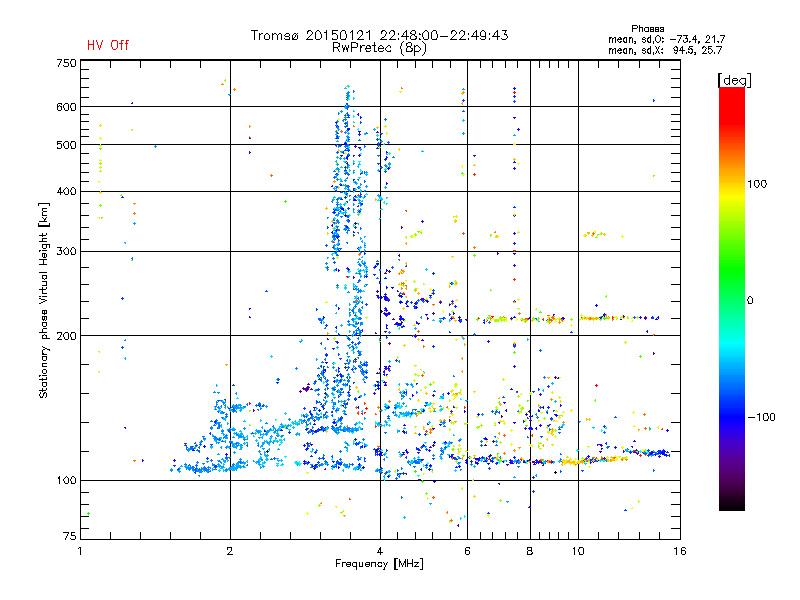The image size is (800, 600).
Task: Click the colorbar tick label '0'
Action: click(x=750, y=300)
